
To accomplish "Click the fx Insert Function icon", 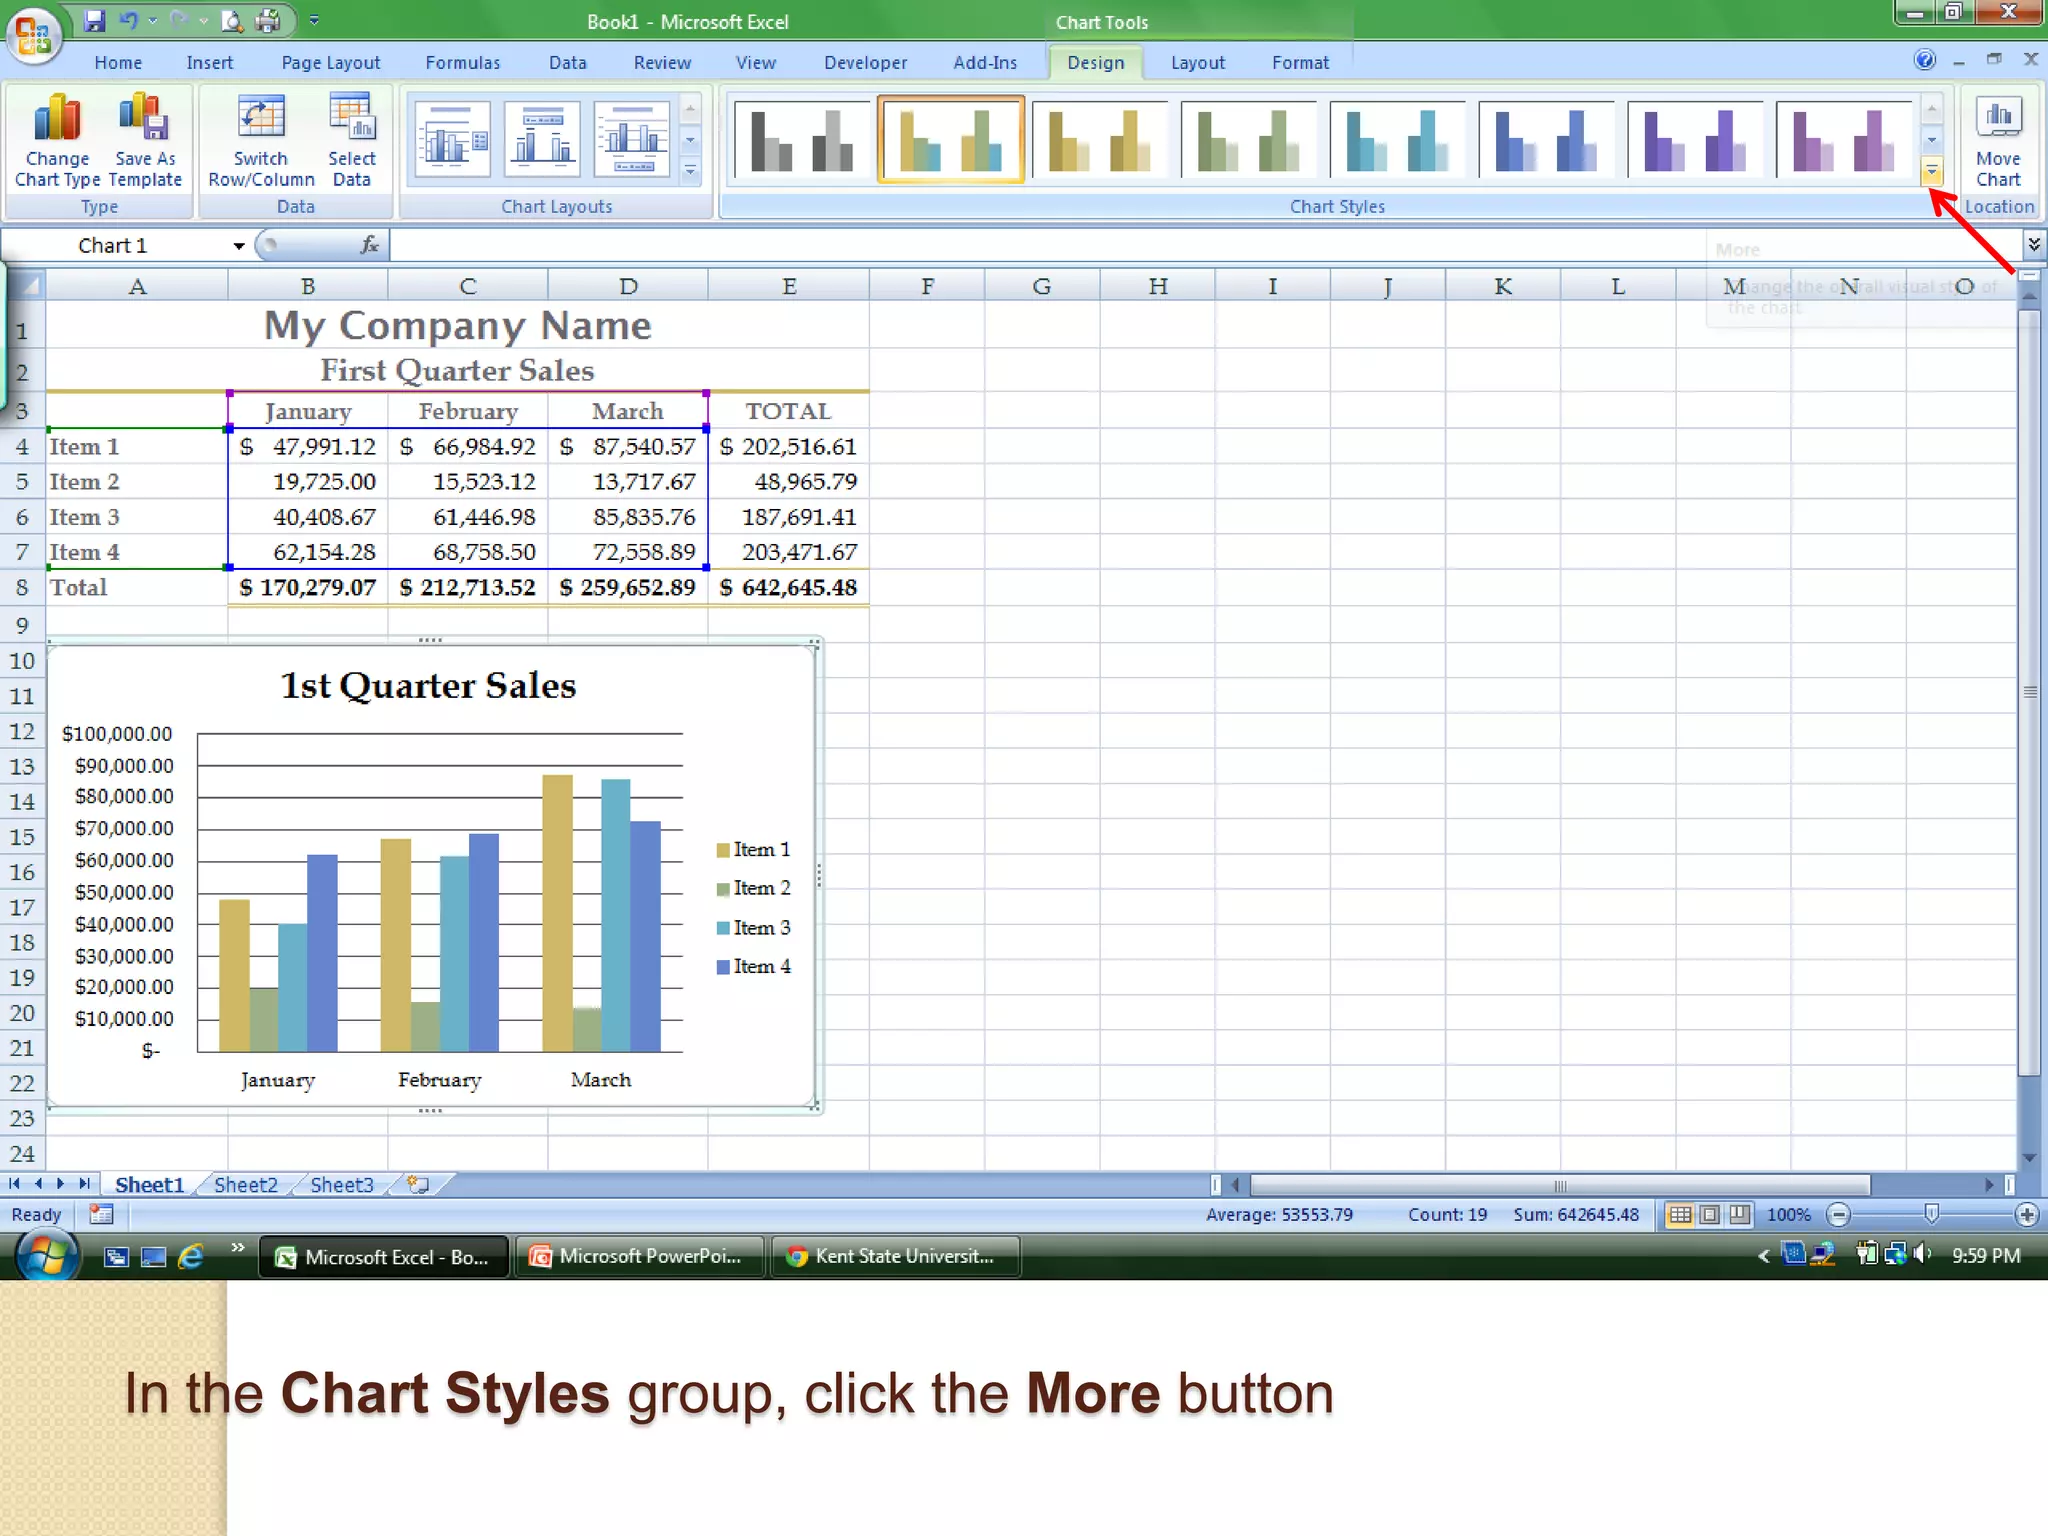I will [x=369, y=245].
